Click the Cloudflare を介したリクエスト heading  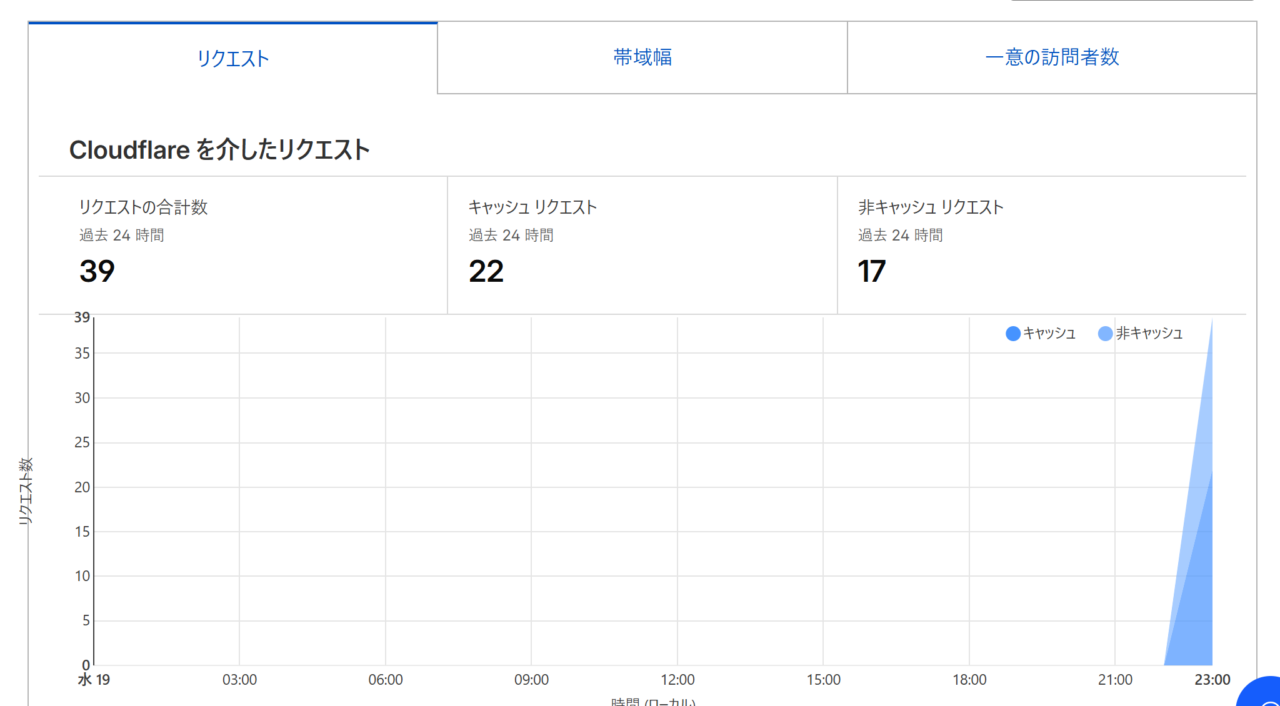click(219, 150)
